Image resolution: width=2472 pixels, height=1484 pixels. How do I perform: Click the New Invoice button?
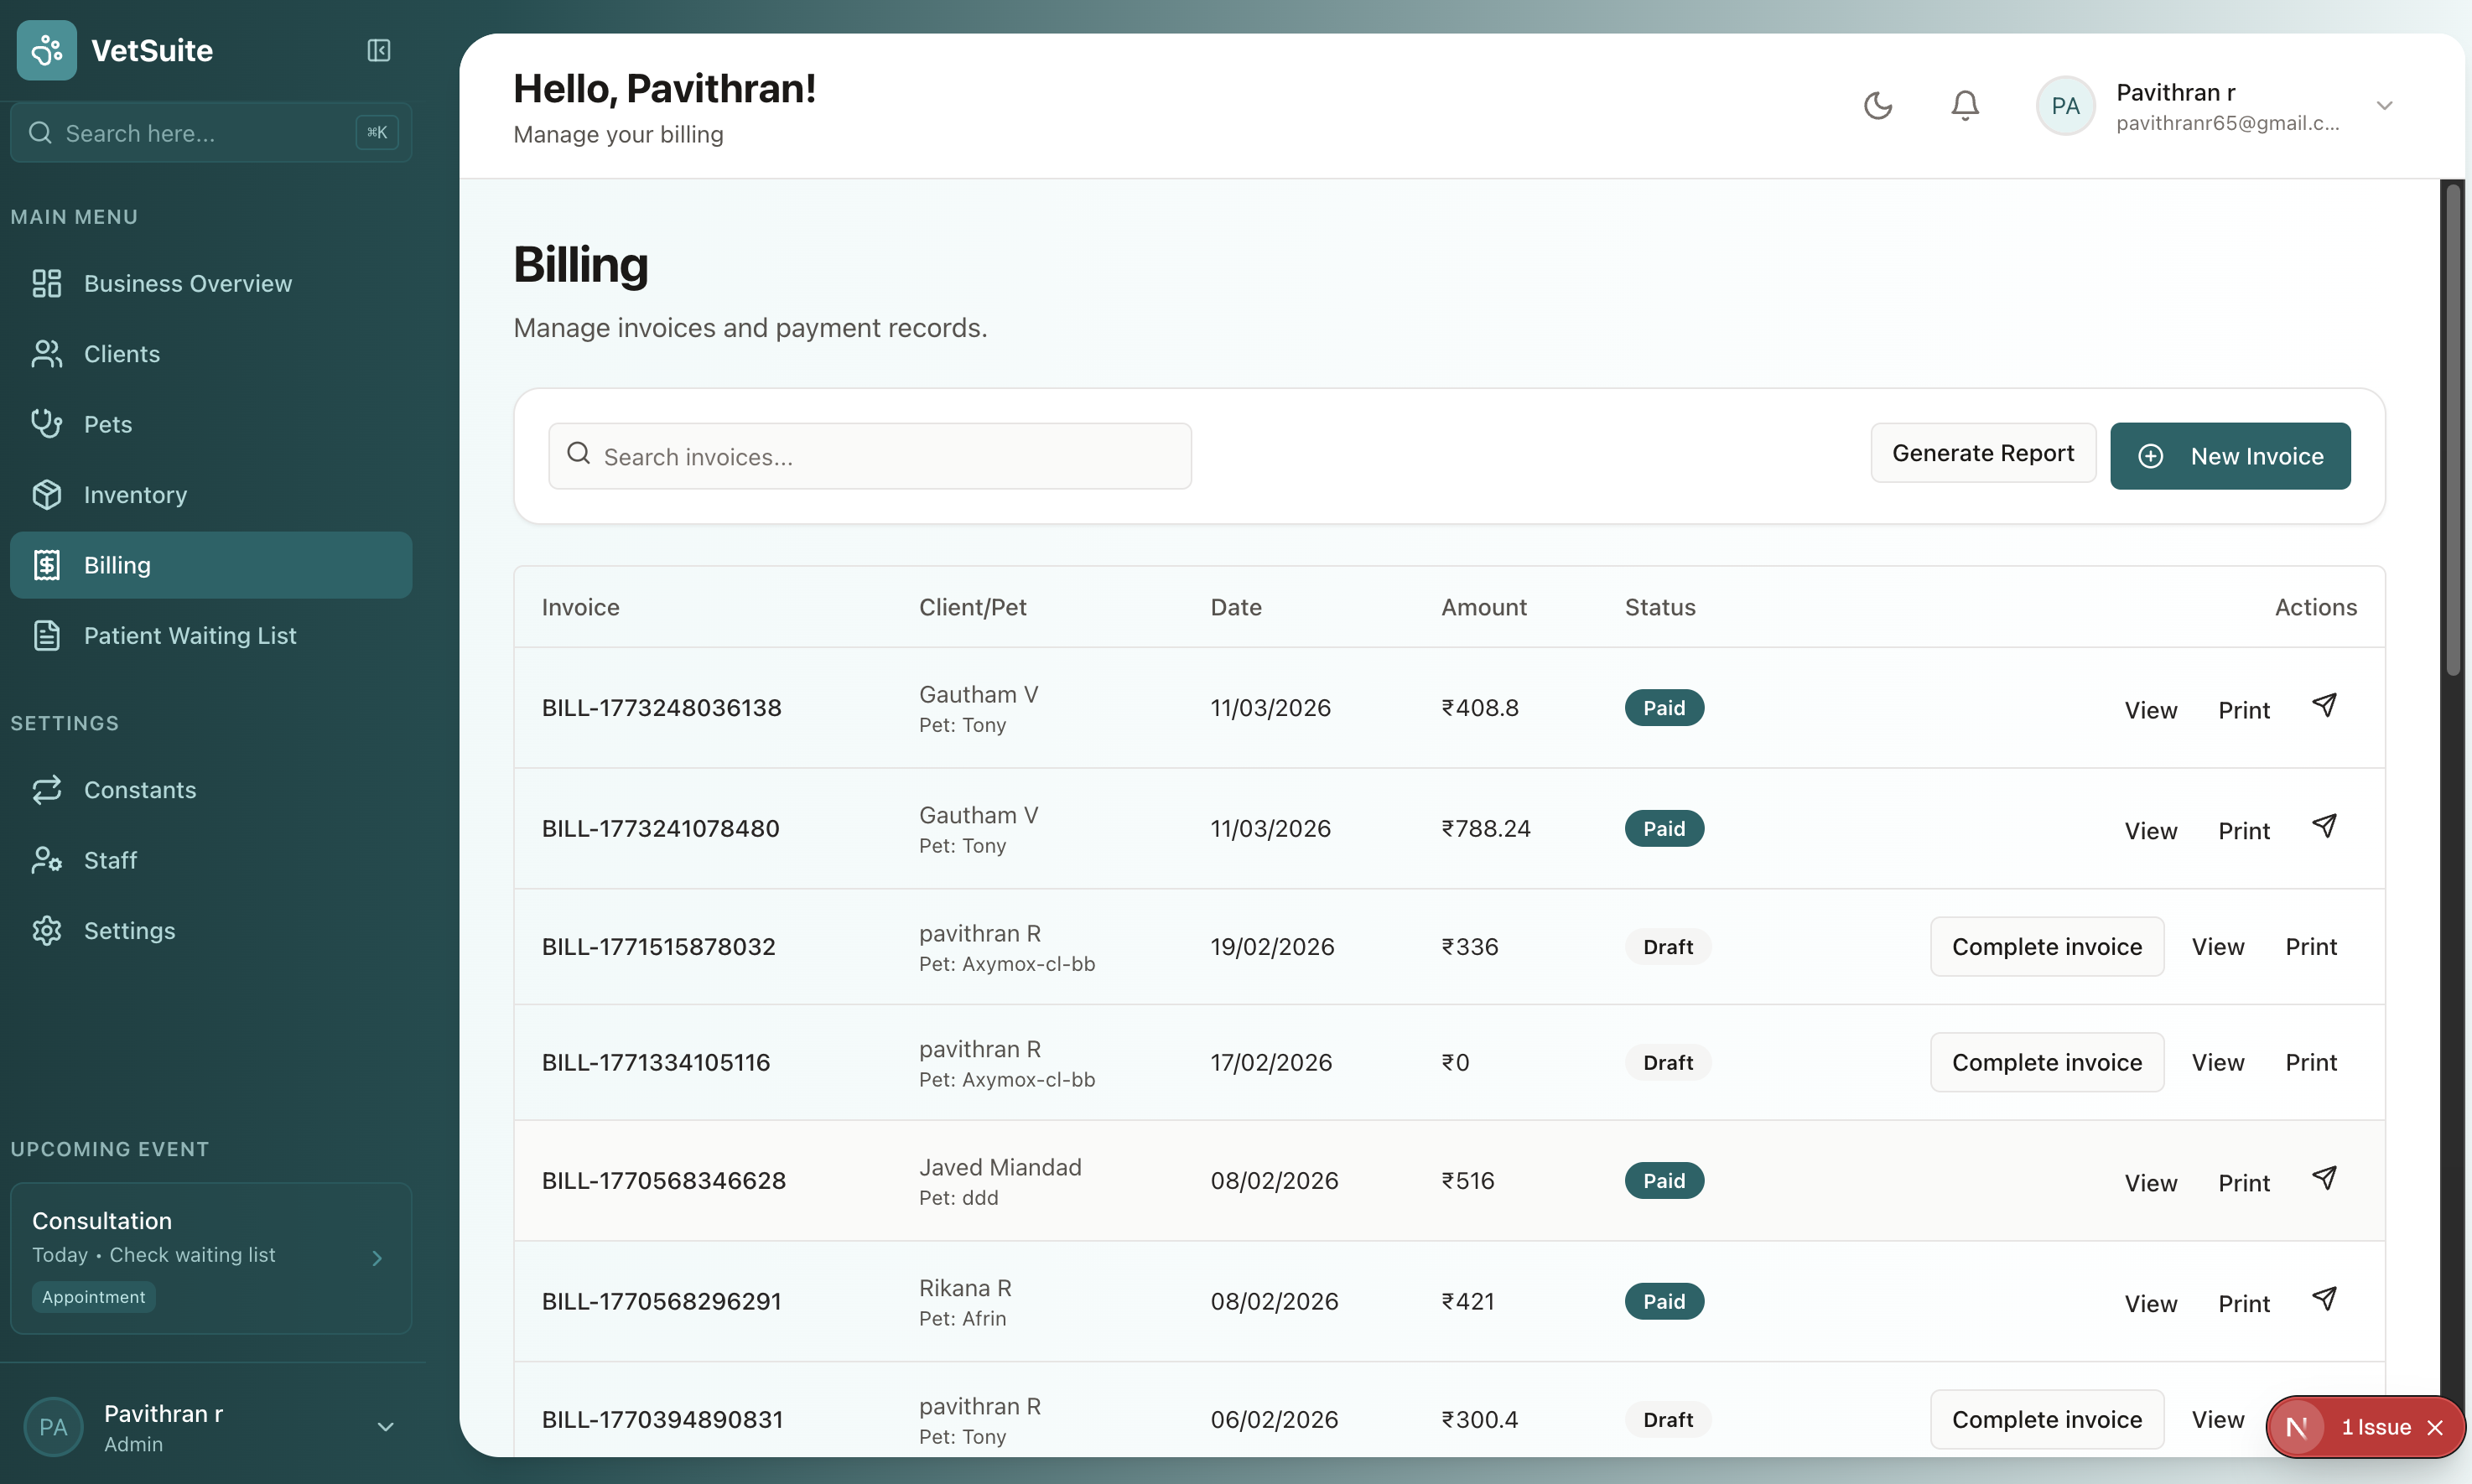[2230, 455]
